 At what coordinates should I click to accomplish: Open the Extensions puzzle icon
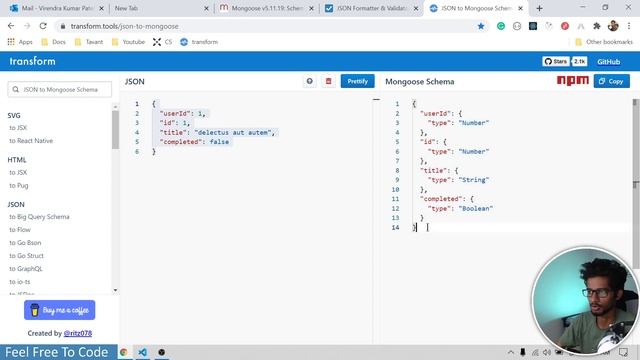pos(597,26)
